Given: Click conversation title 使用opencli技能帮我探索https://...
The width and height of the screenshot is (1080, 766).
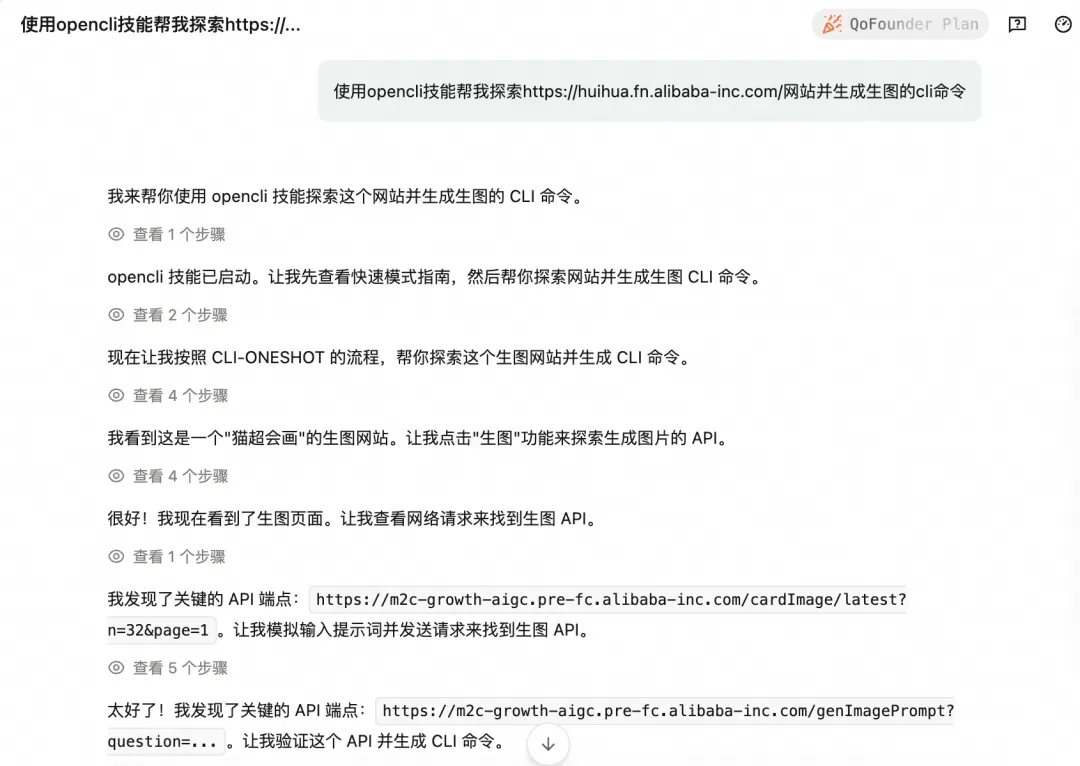Looking at the screenshot, I should coord(160,25).
